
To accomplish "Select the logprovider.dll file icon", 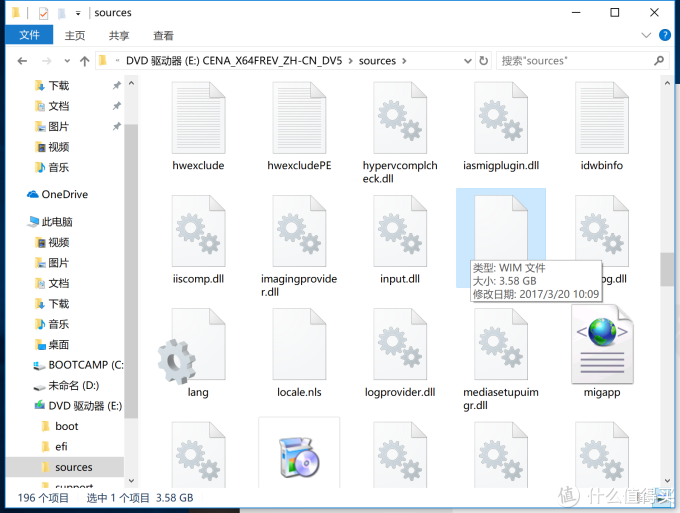I will (x=400, y=344).
